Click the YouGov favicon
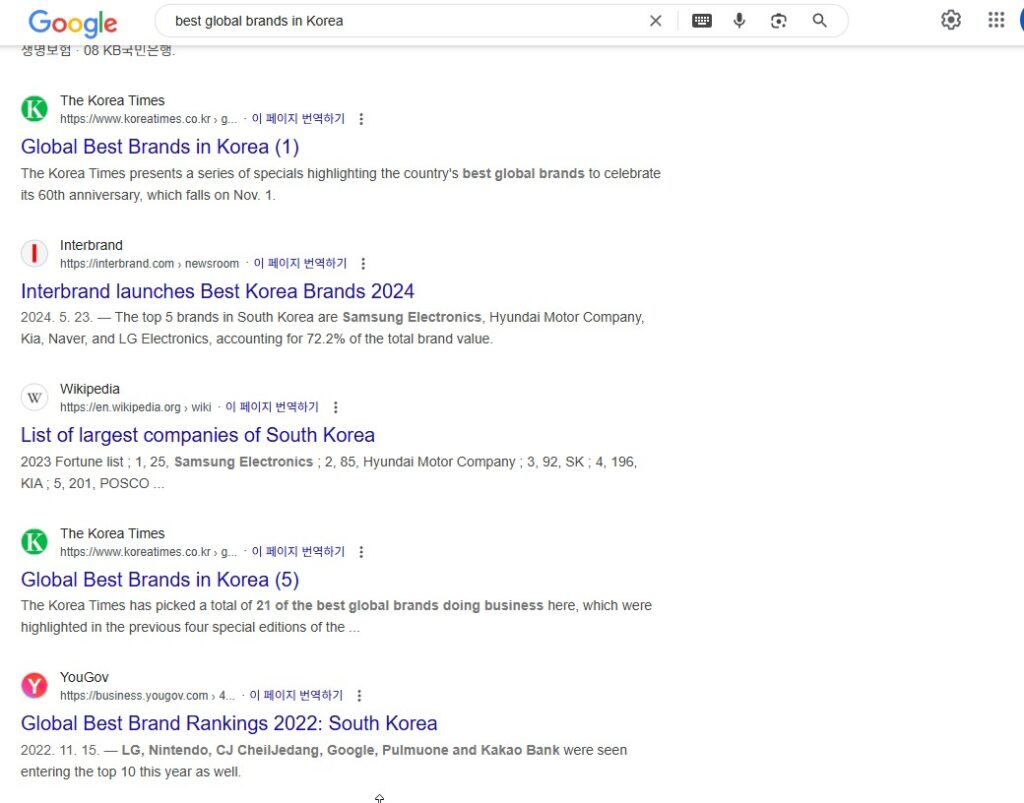This screenshot has width=1024, height=803. pyautogui.click(x=34, y=685)
